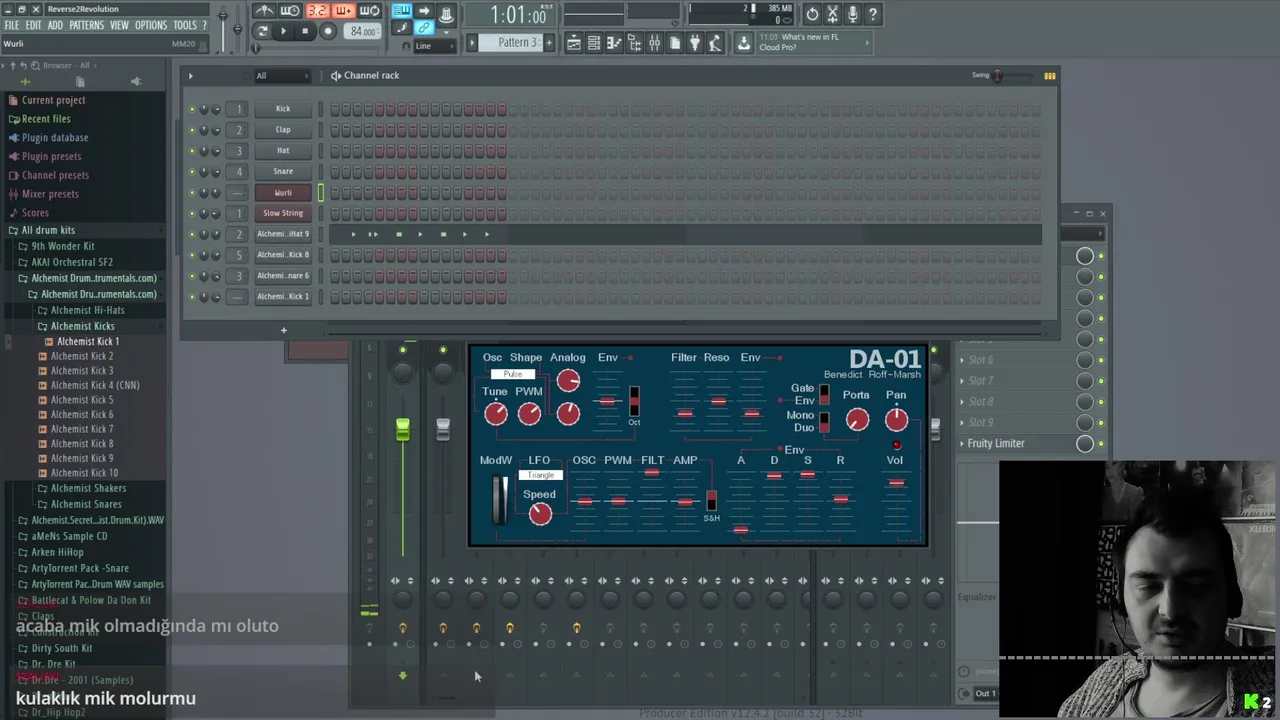Toggle loop recording in transport toolbar
This screenshot has width=1280, height=720.
[x=369, y=11]
